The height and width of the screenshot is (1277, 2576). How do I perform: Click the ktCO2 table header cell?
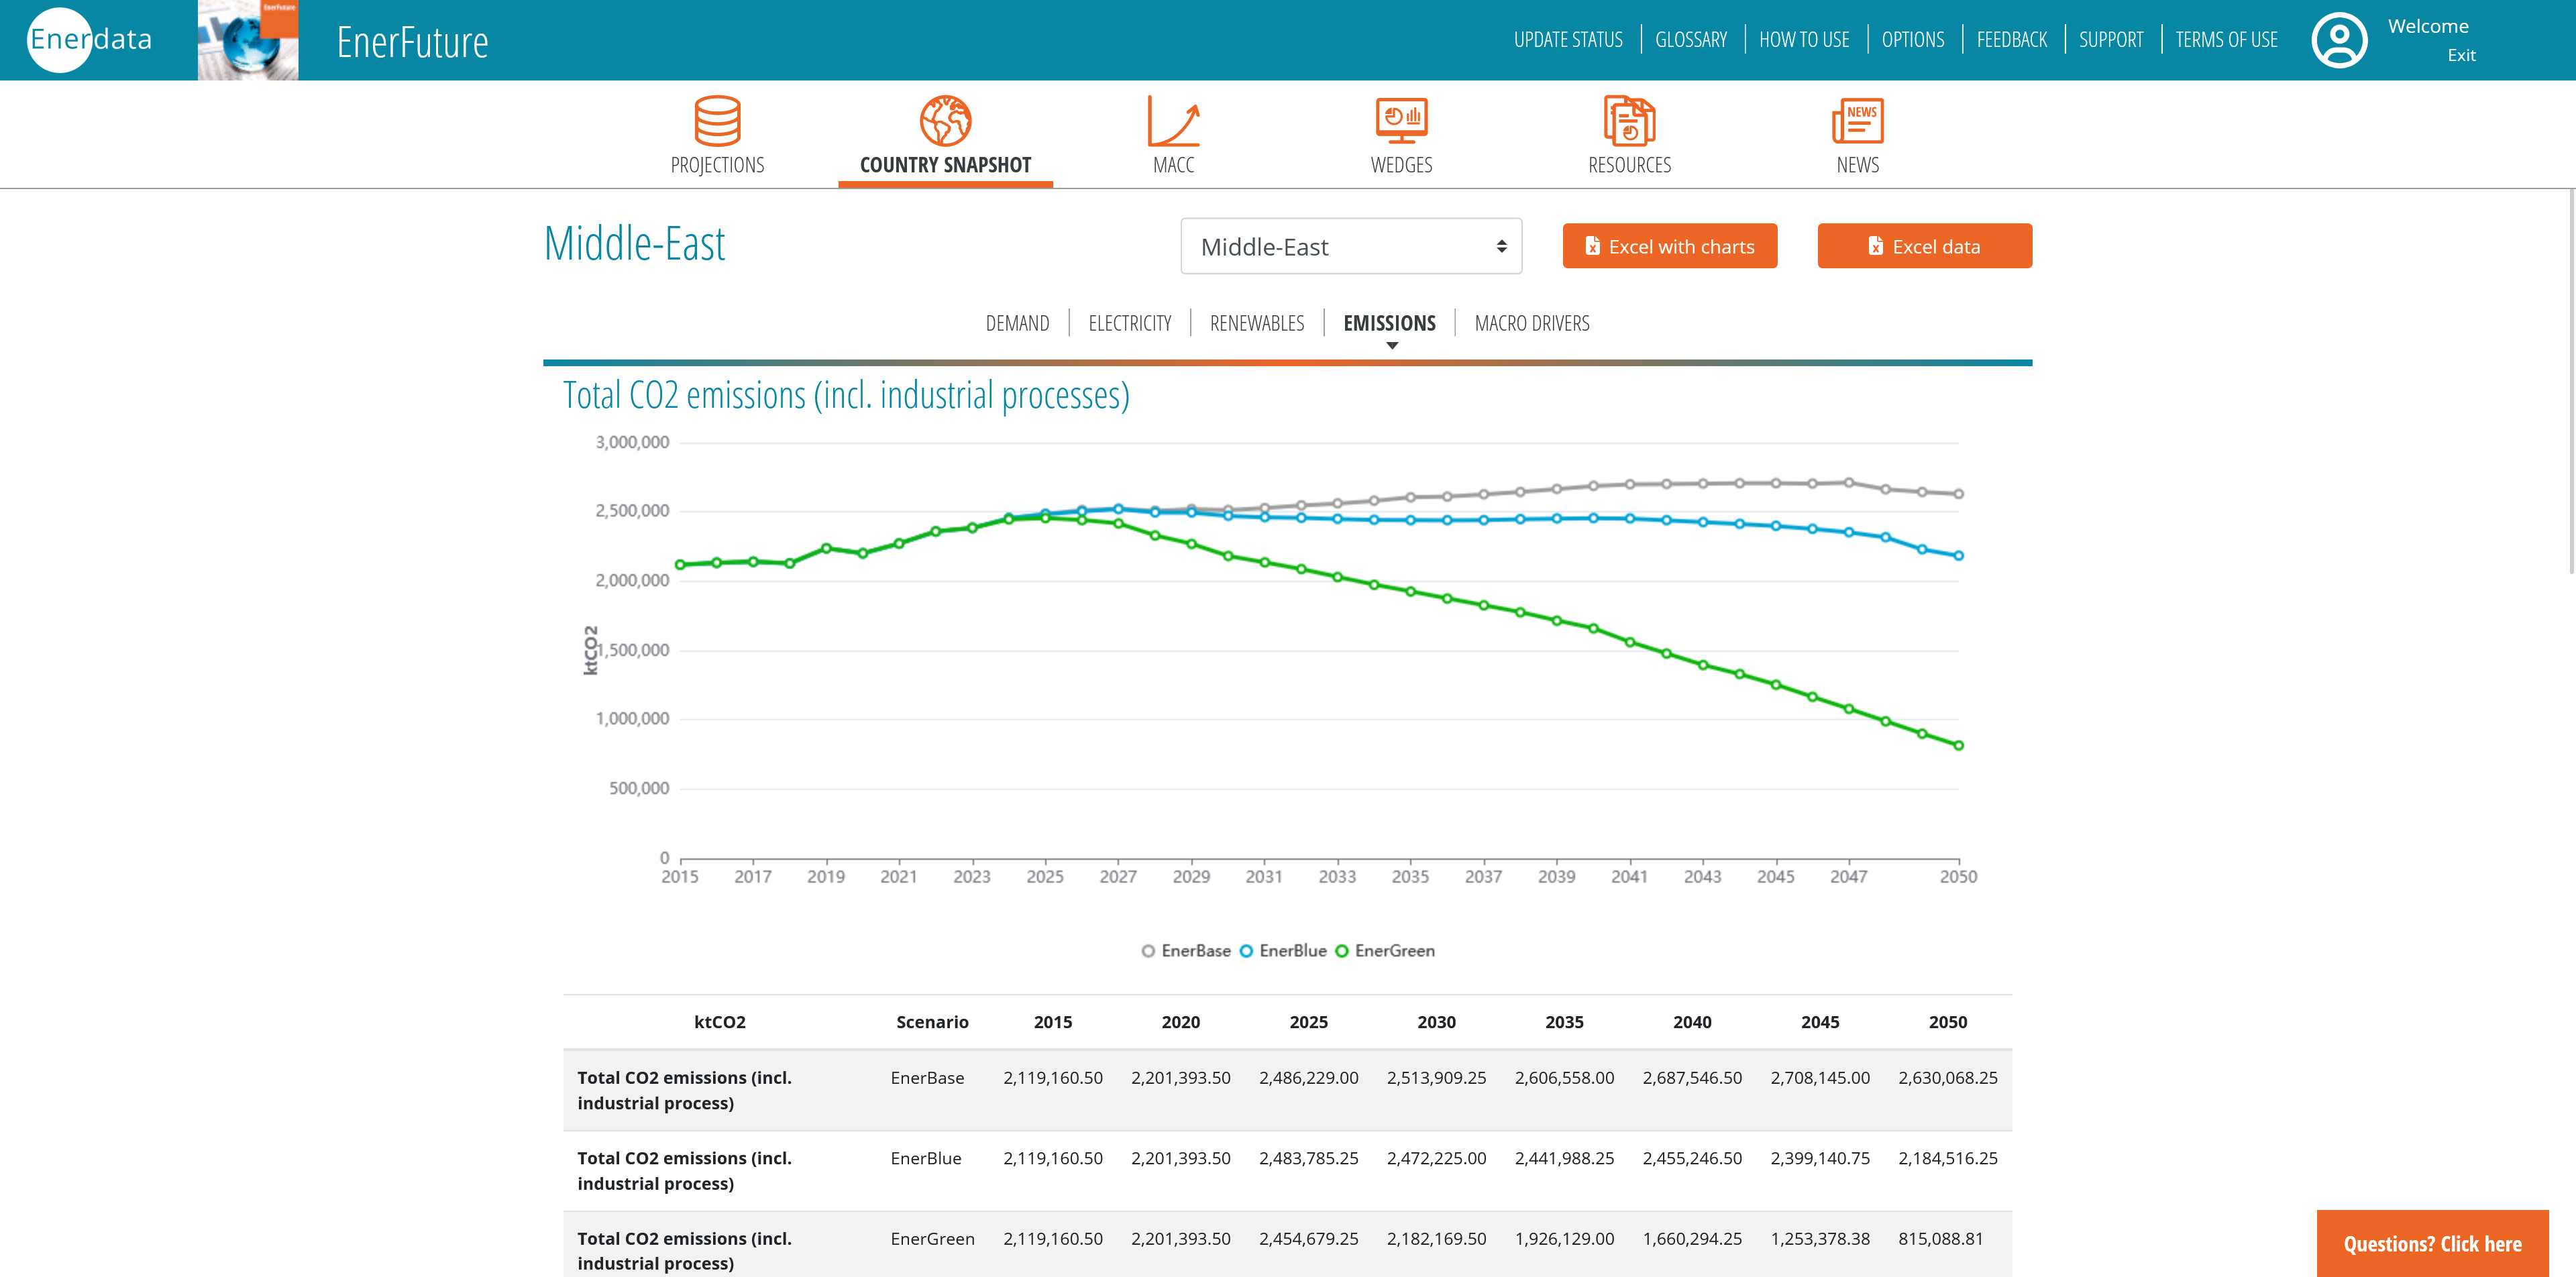[x=719, y=1022]
